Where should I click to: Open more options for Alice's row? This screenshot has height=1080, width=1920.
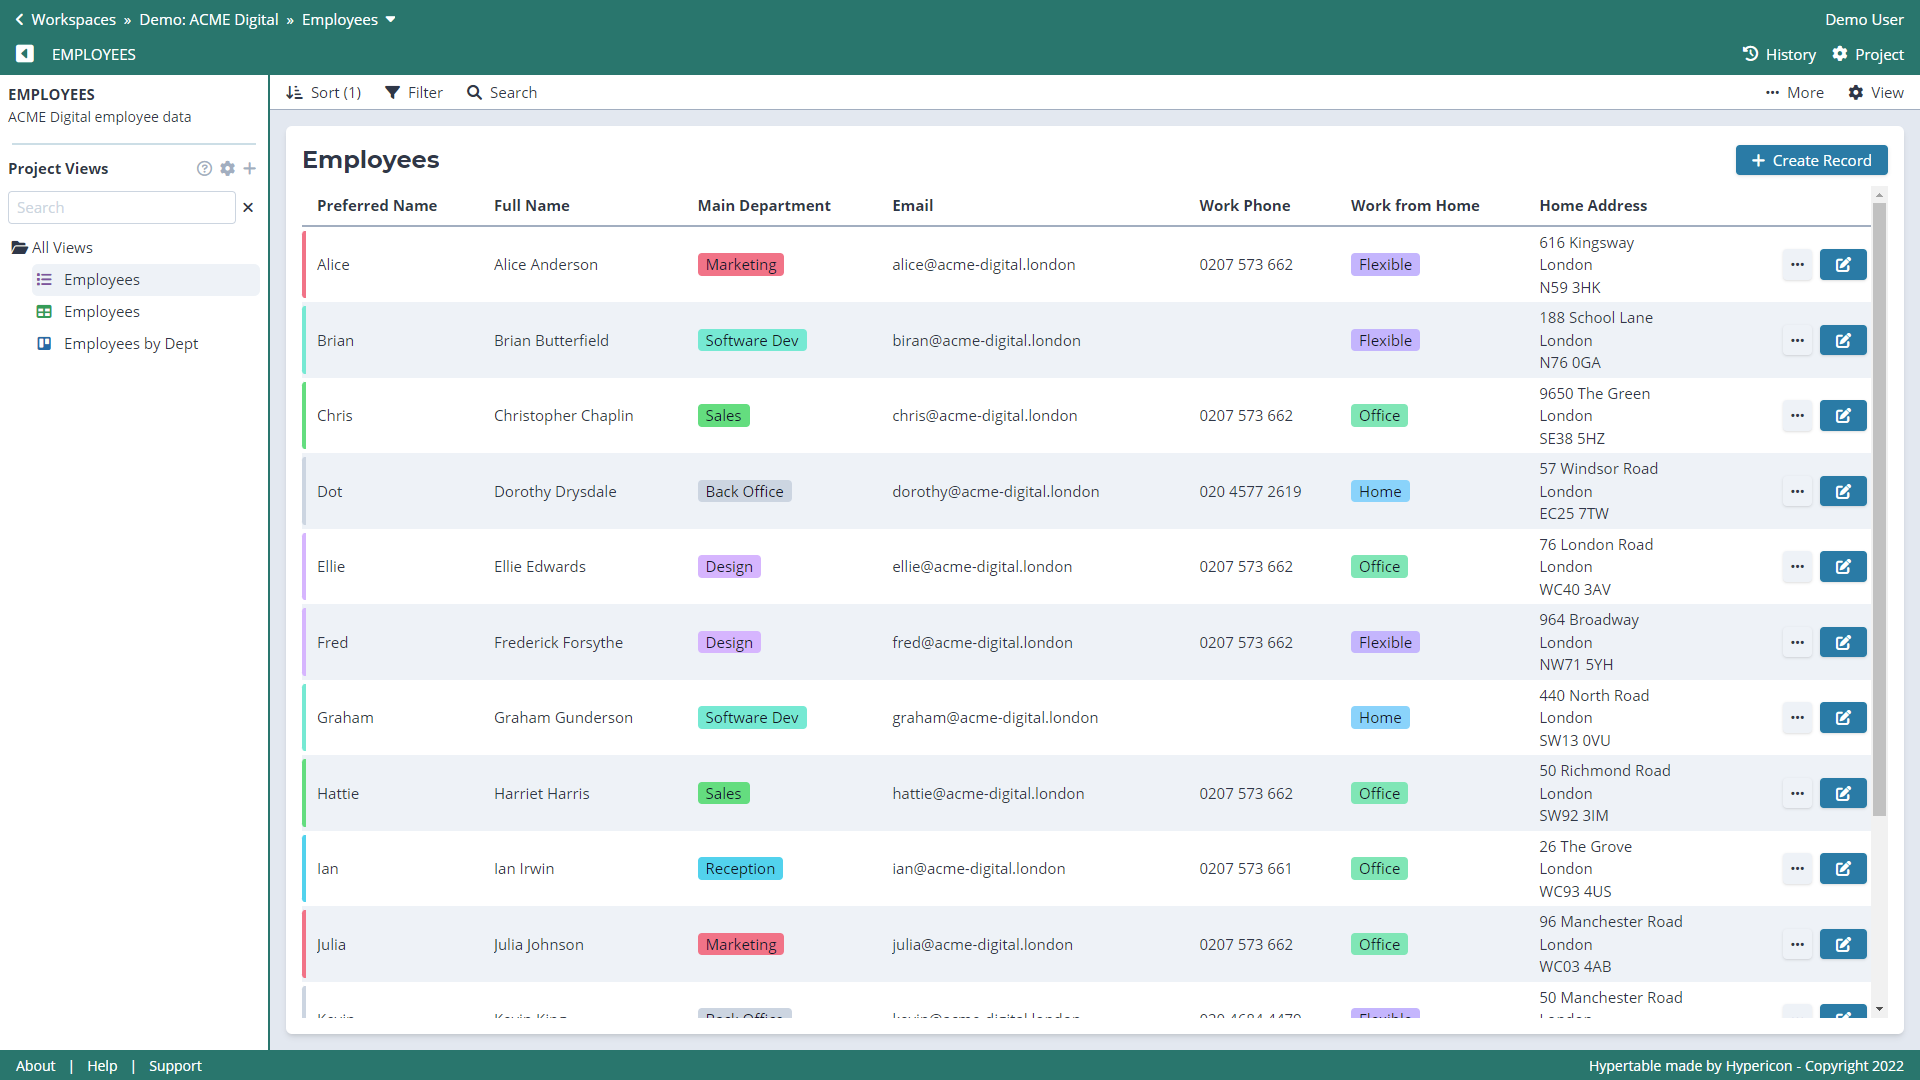coord(1797,265)
